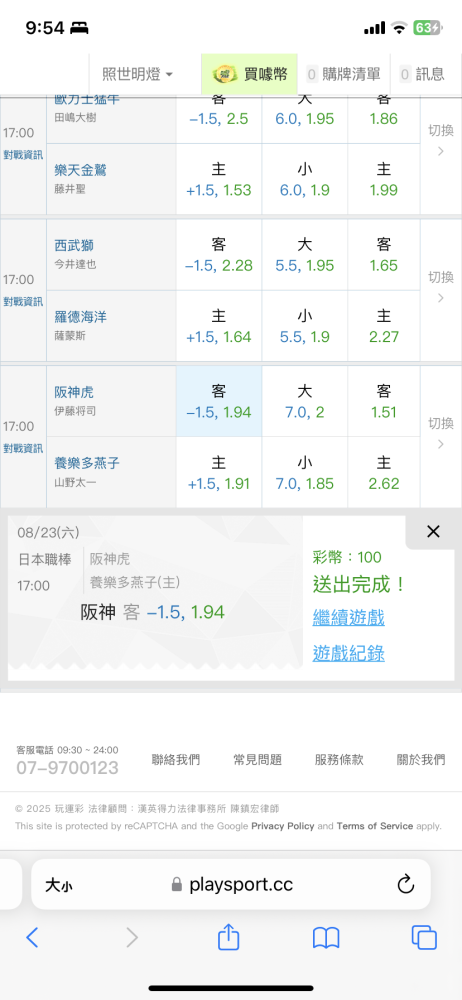Click 遊戲紀錄 link
The width and height of the screenshot is (462, 1000).
[x=348, y=653]
